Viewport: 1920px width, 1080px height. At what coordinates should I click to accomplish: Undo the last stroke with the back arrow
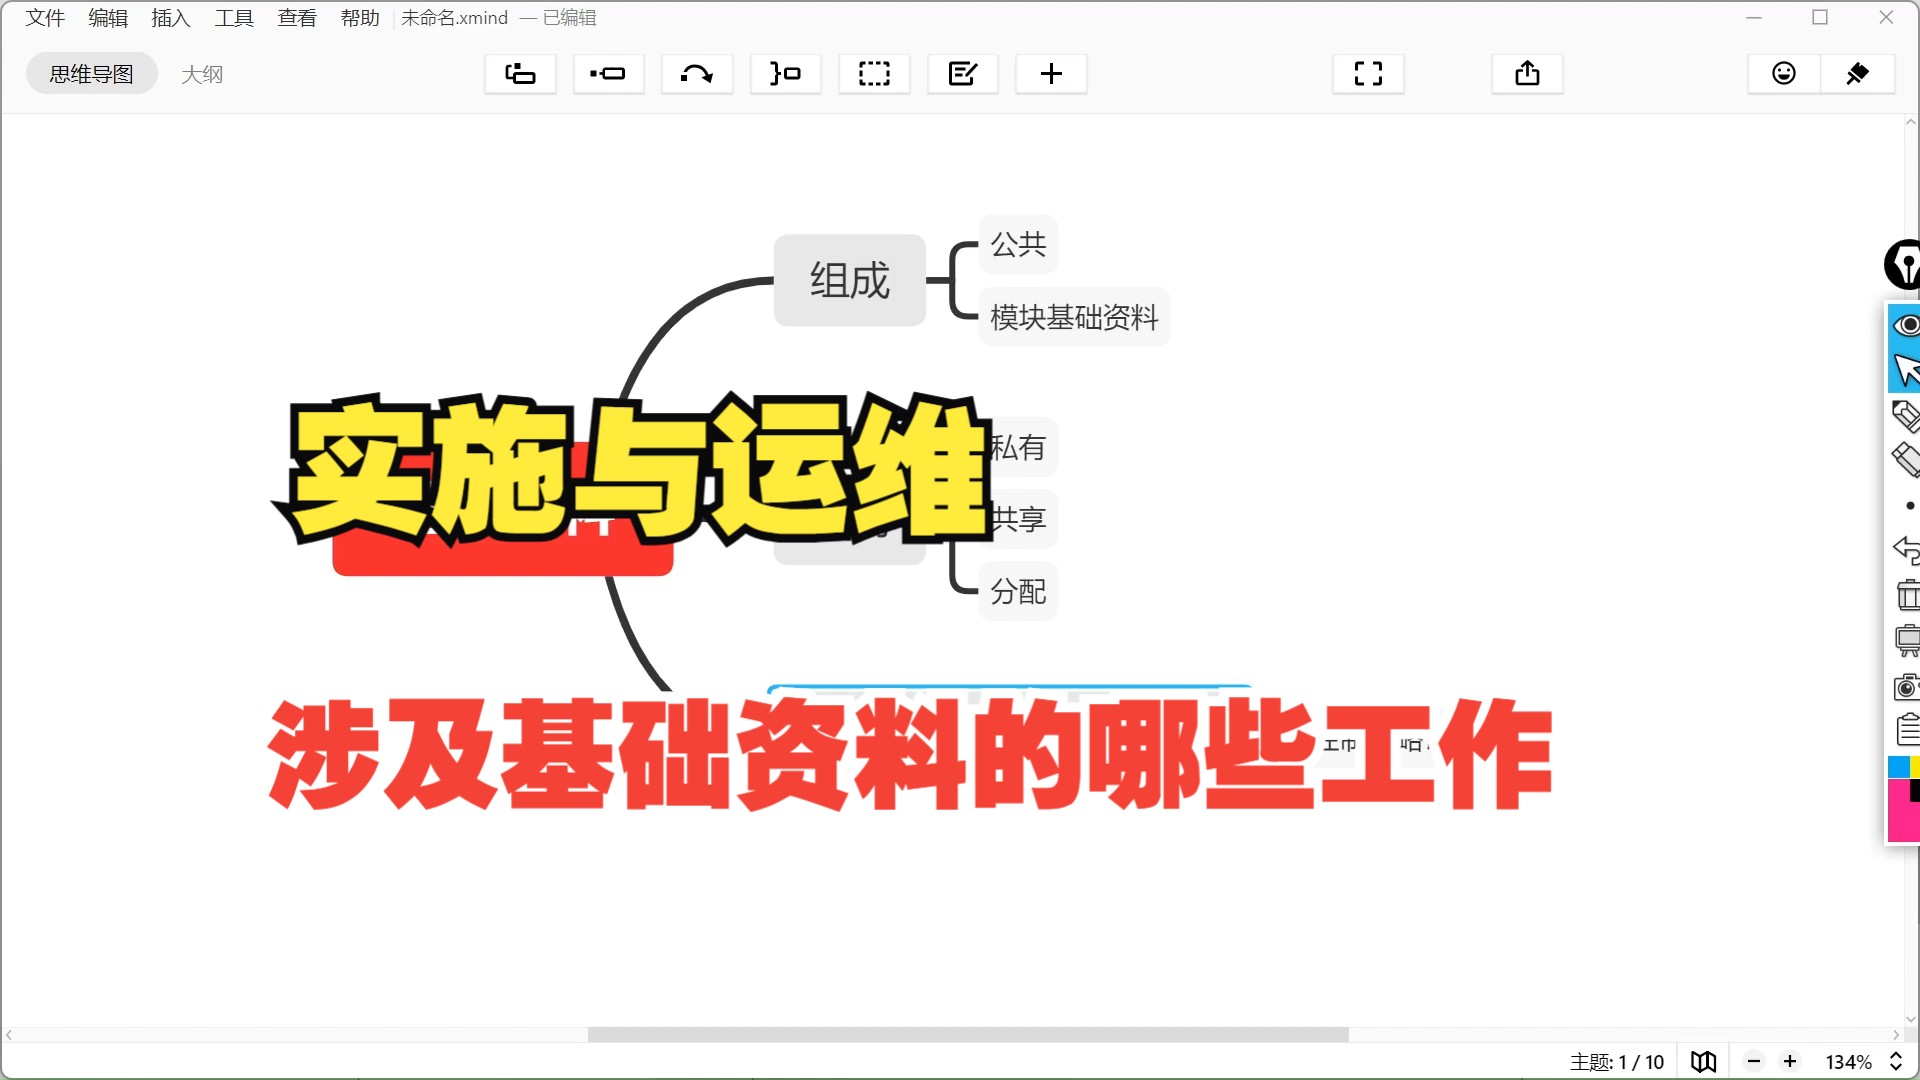(x=1906, y=550)
